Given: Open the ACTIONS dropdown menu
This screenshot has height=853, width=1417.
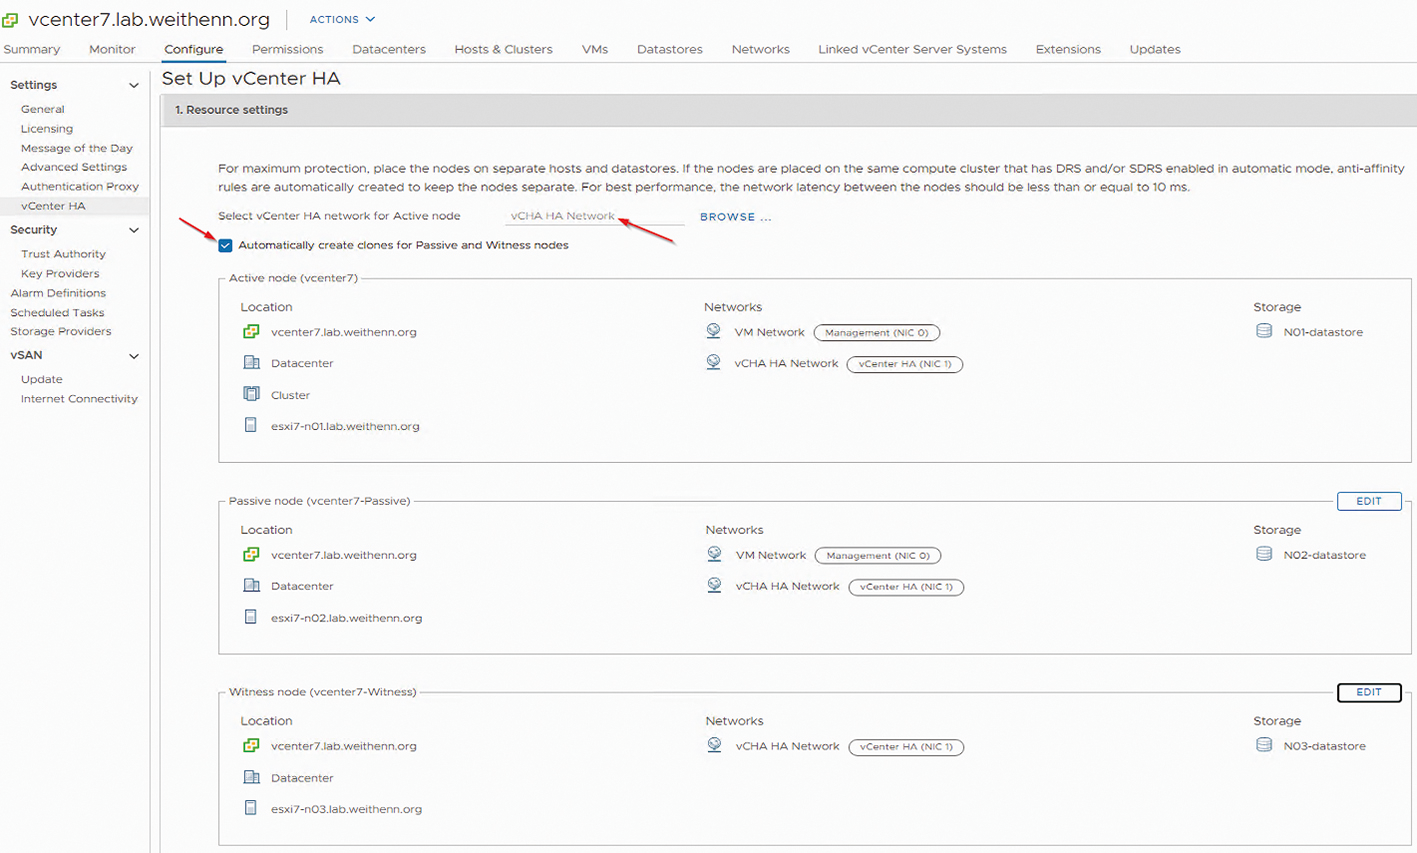Looking at the screenshot, I should coord(342,19).
